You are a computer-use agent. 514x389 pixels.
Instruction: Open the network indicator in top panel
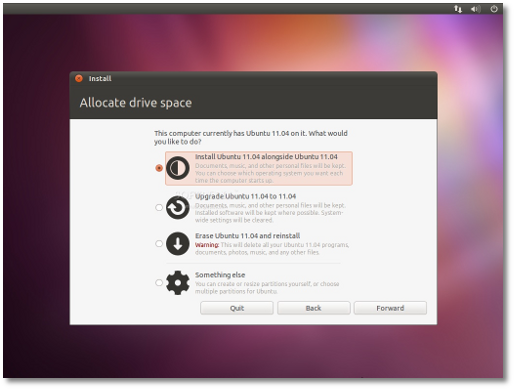[458, 9]
